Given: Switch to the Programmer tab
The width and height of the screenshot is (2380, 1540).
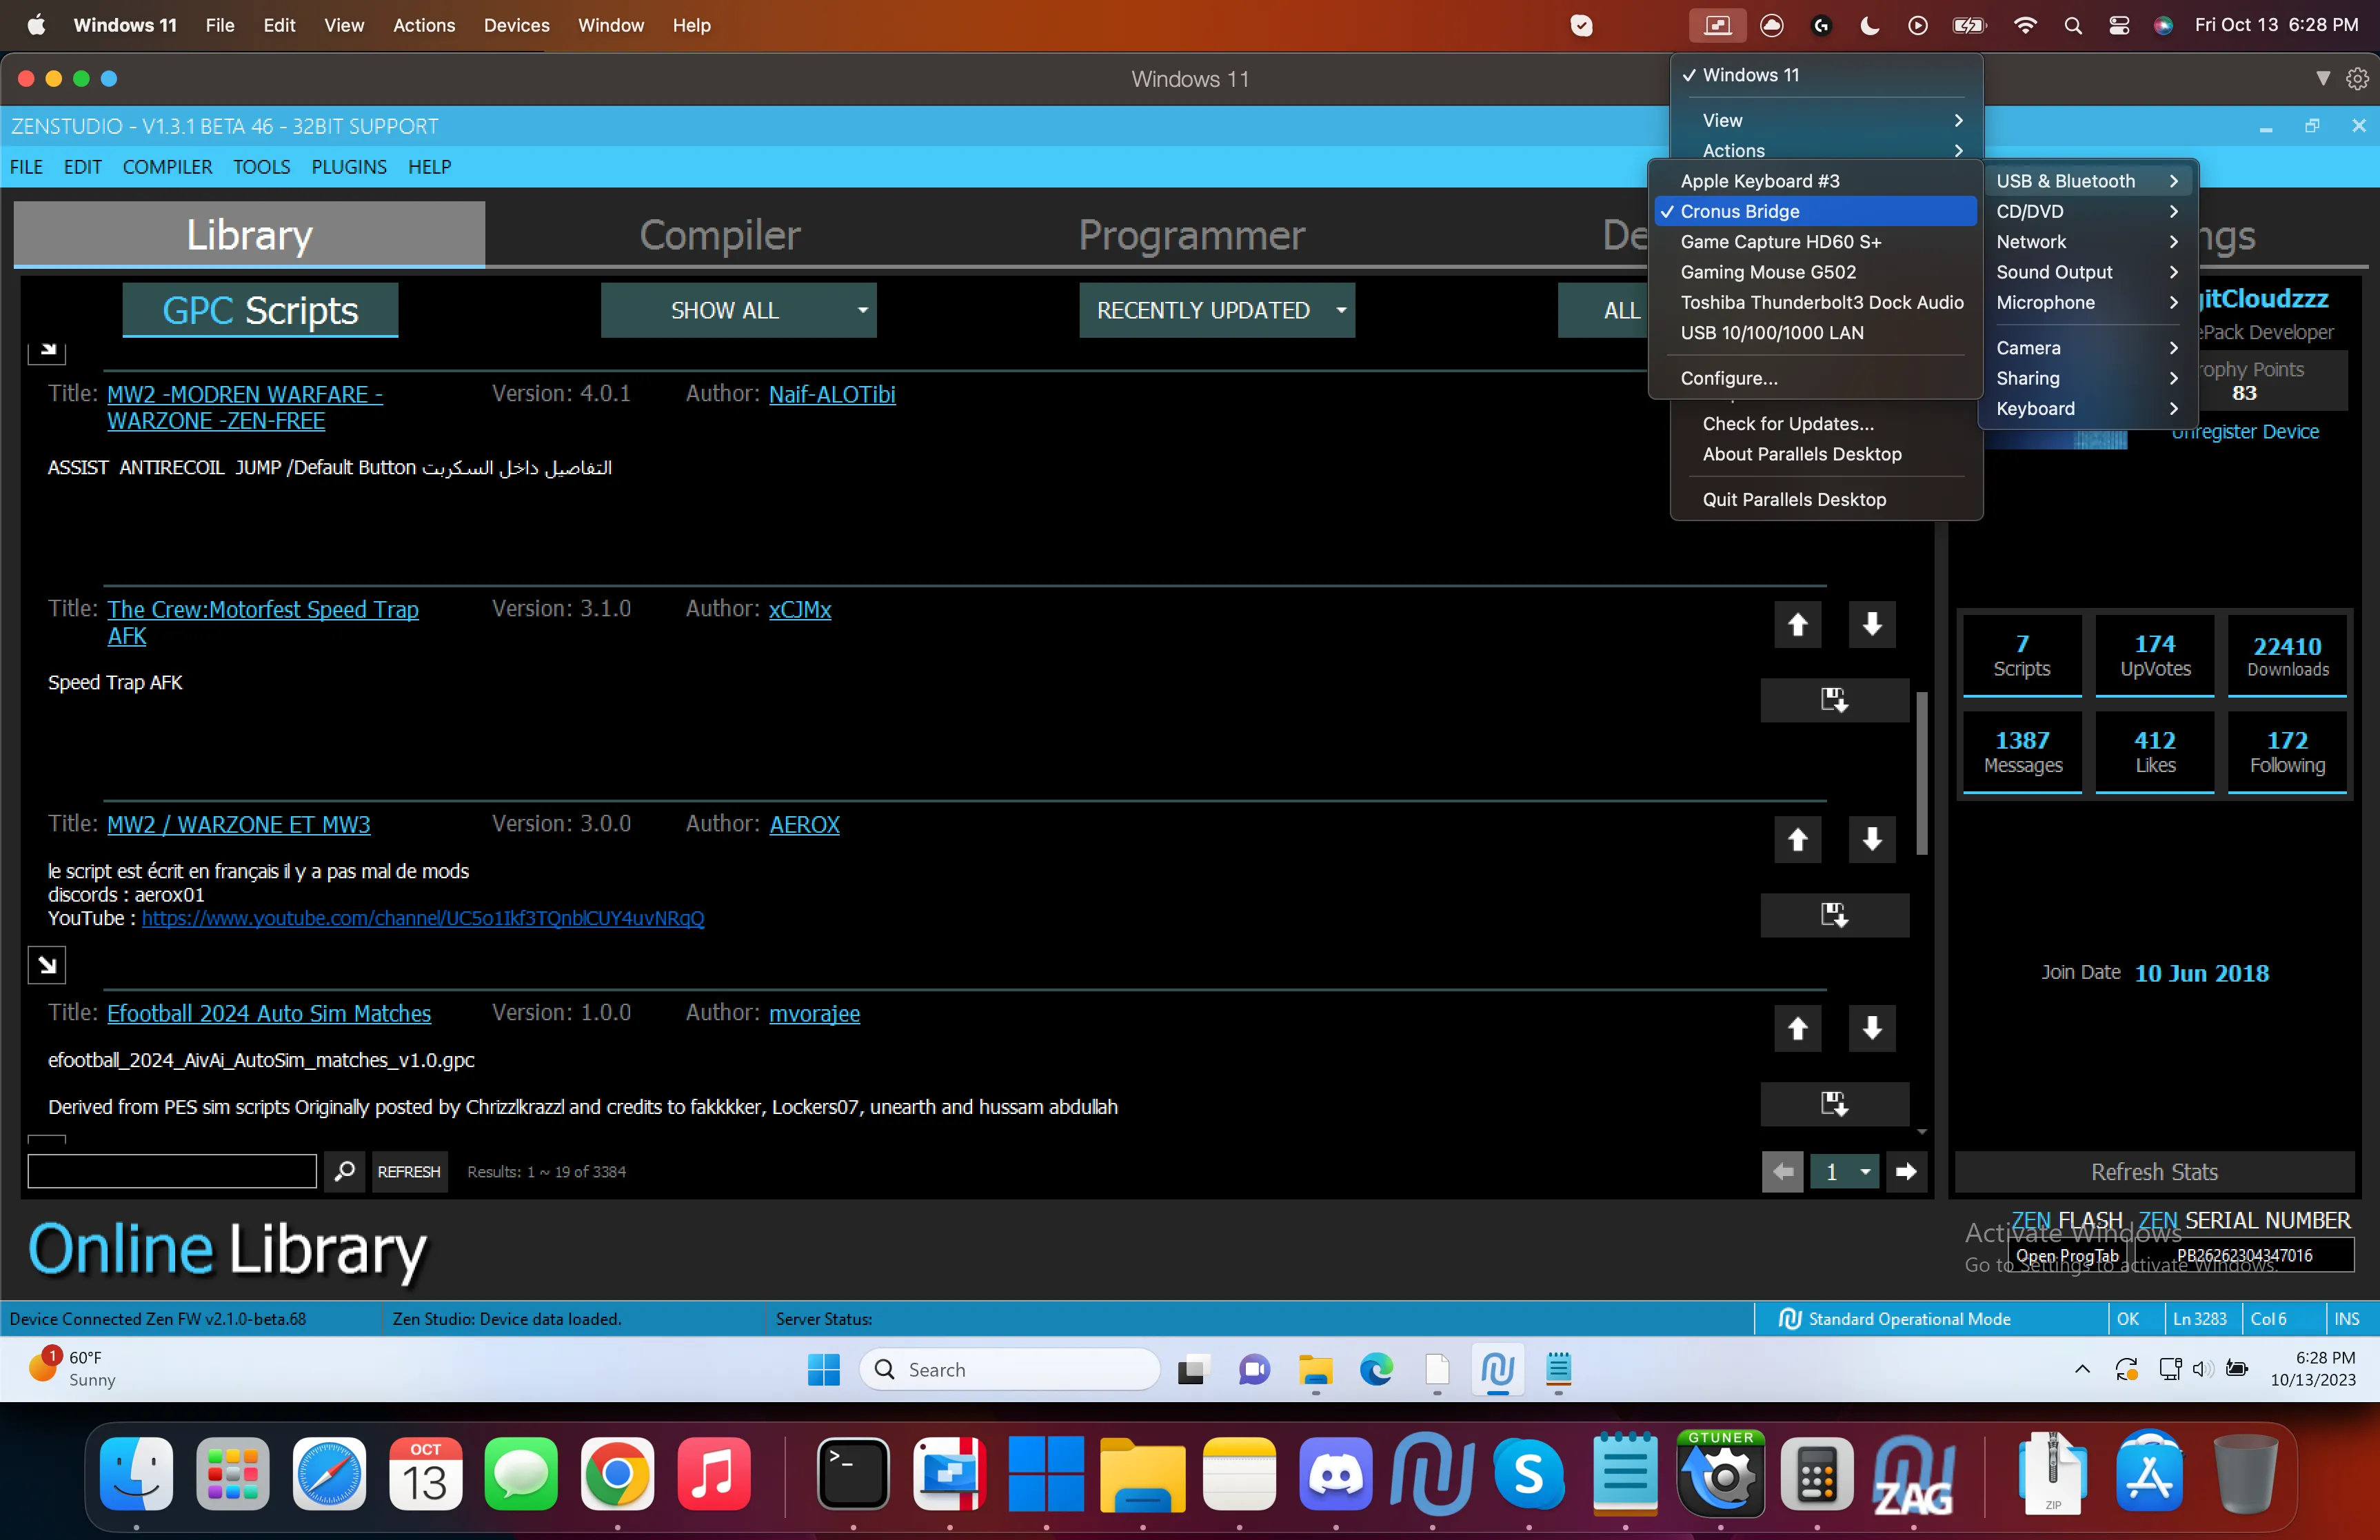Looking at the screenshot, I should [x=1191, y=235].
